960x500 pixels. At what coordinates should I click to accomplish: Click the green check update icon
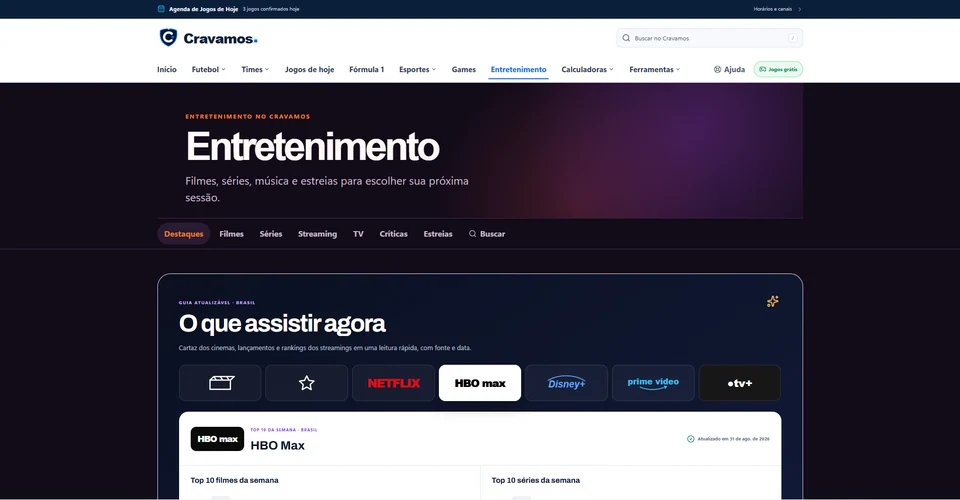point(691,439)
